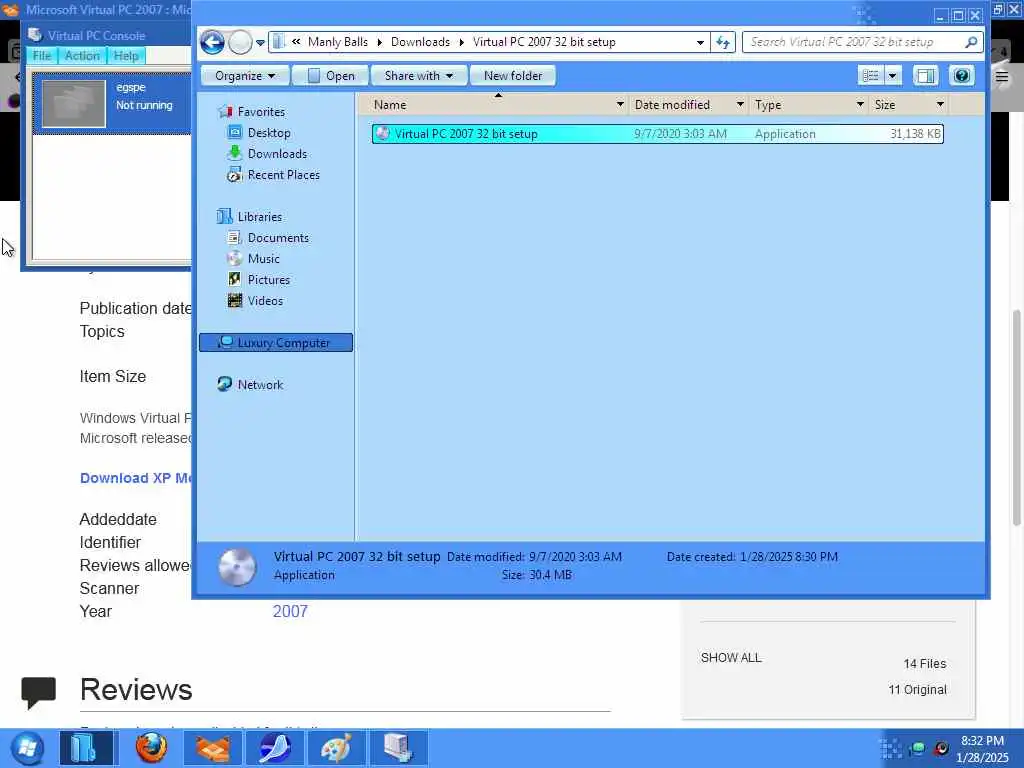Click the New folder button
This screenshot has width=1024, height=768.
513,76
